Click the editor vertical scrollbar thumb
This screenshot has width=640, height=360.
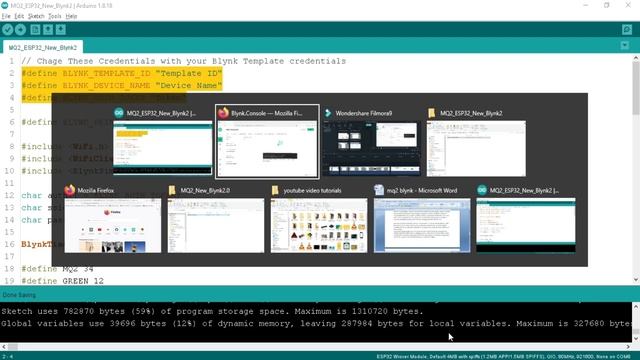636,88
